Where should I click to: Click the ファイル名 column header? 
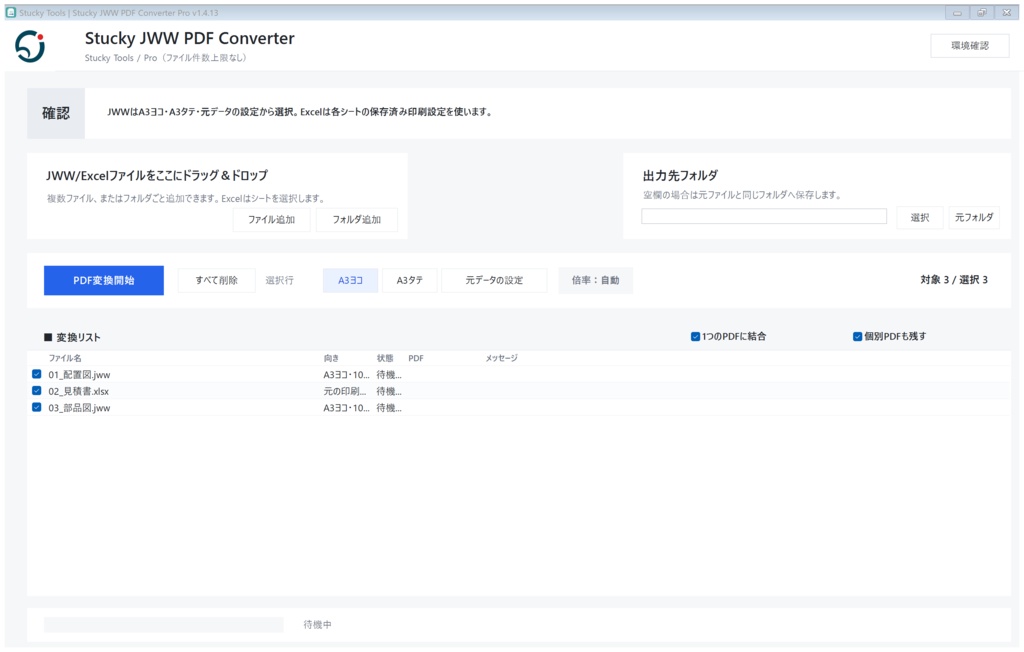click(x=65, y=358)
